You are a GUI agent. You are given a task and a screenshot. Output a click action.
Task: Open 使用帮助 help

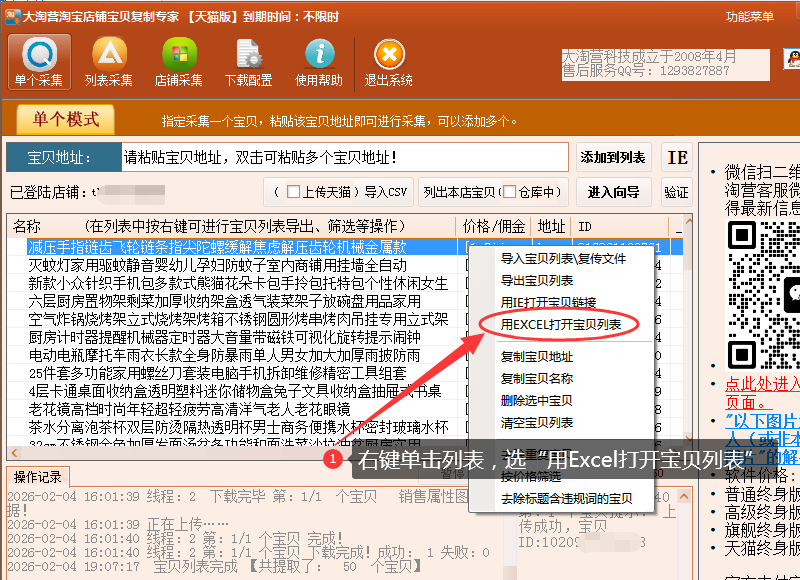[x=318, y=62]
